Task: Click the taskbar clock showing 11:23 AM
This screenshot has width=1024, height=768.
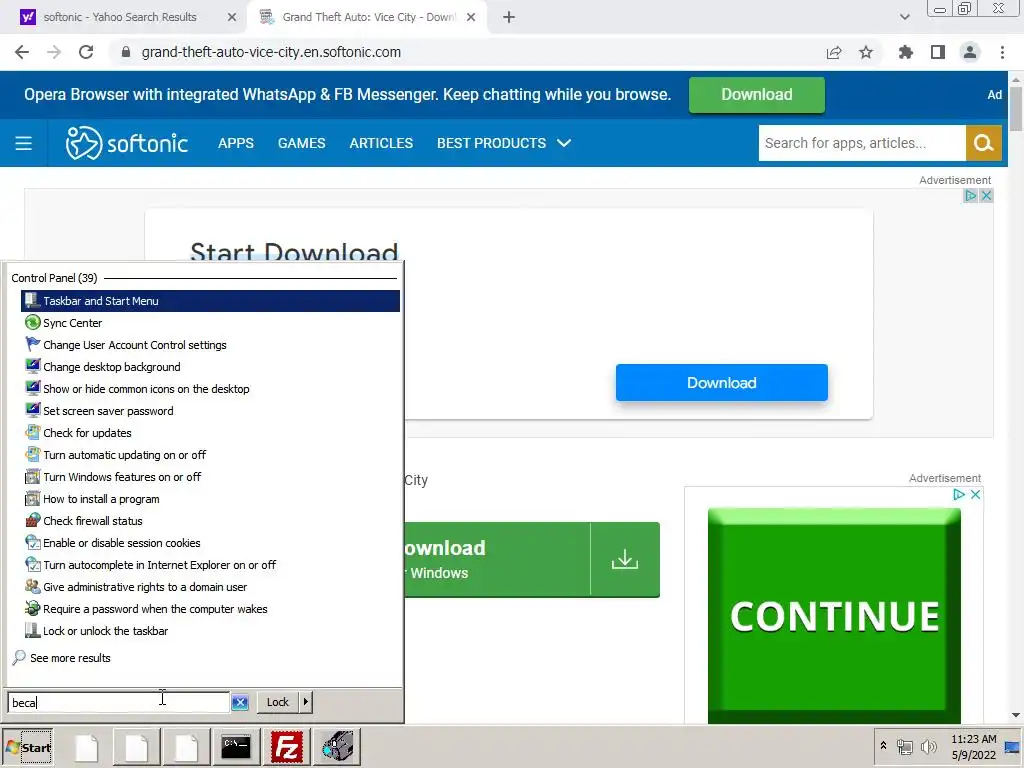Action: 973,746
